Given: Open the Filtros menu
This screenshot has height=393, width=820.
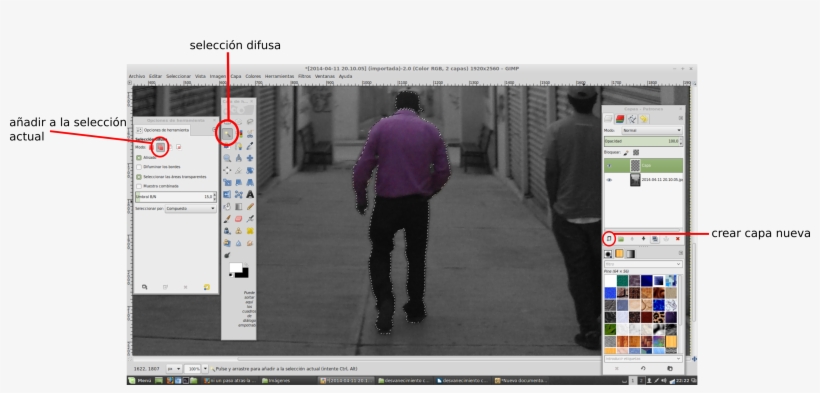Looking at the screenshot, I should pos(304,76).
